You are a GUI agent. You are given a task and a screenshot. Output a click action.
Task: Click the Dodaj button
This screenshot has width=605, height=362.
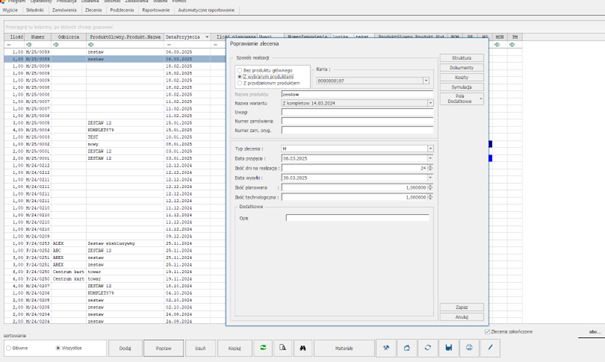tap(125, 348)
